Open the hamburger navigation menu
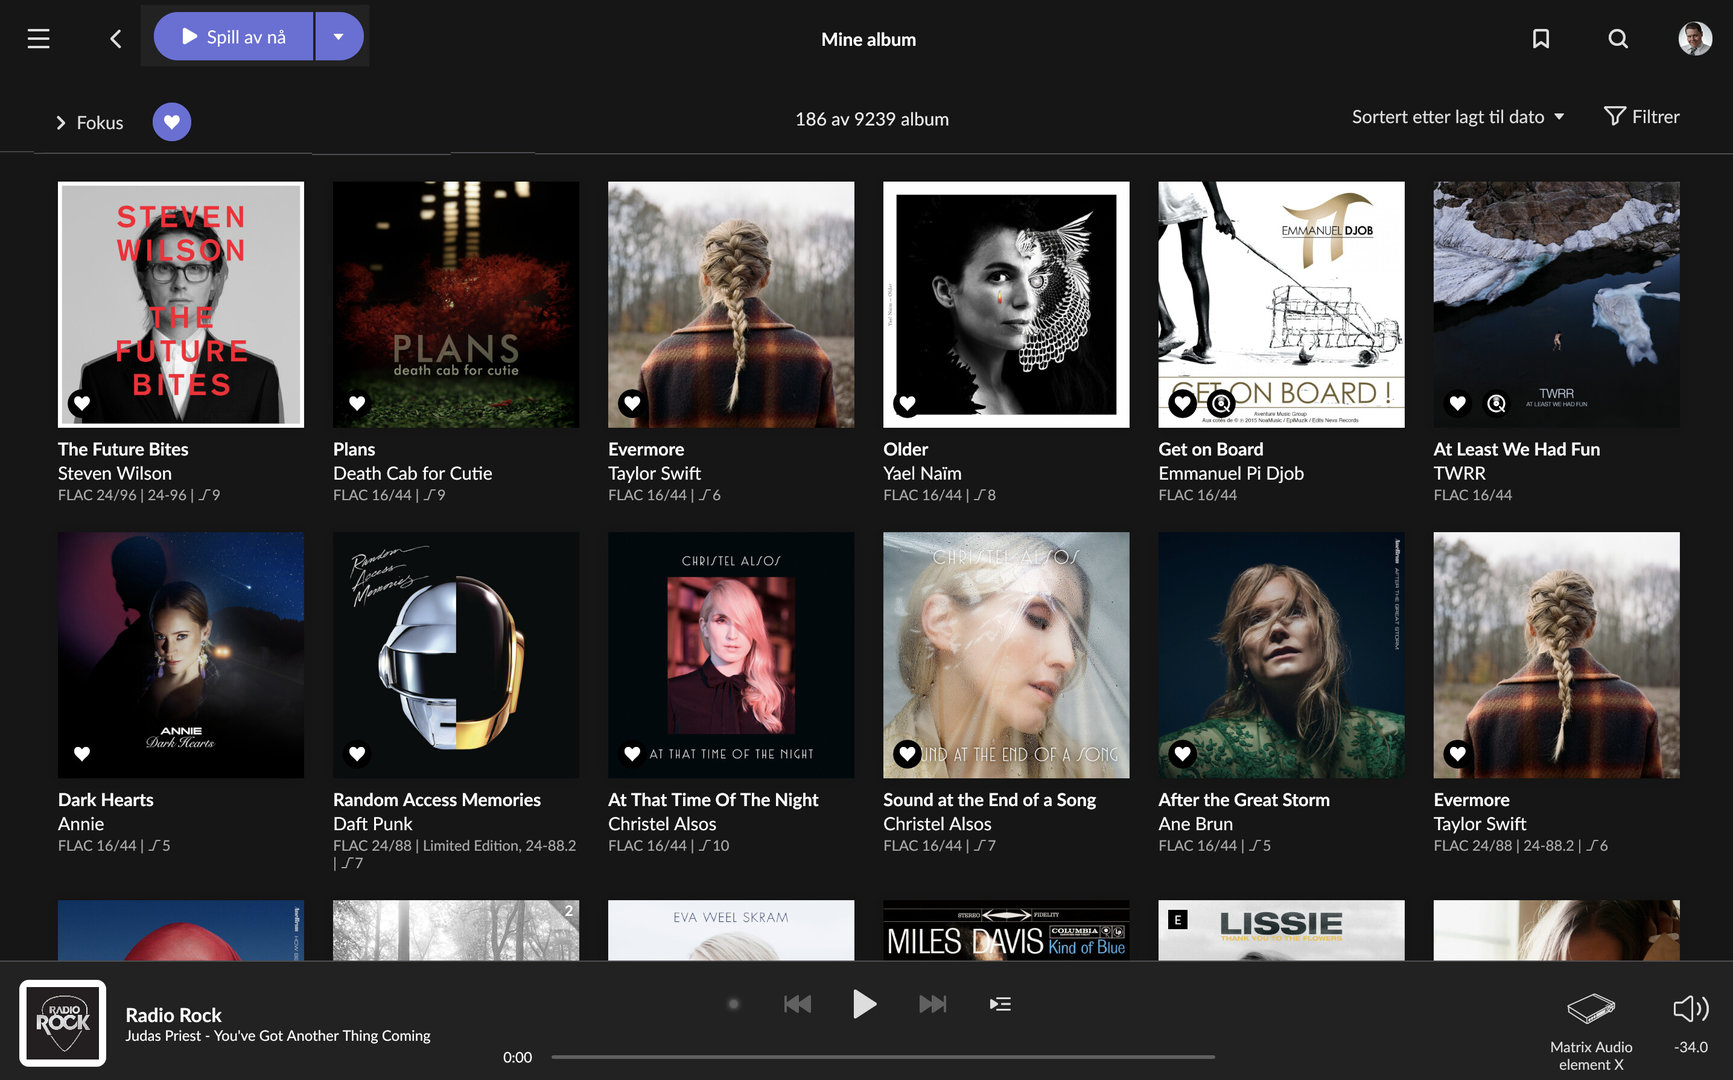Image resolution: width=1733 pixels, height=1080 pixels. [x=38, y=39]
